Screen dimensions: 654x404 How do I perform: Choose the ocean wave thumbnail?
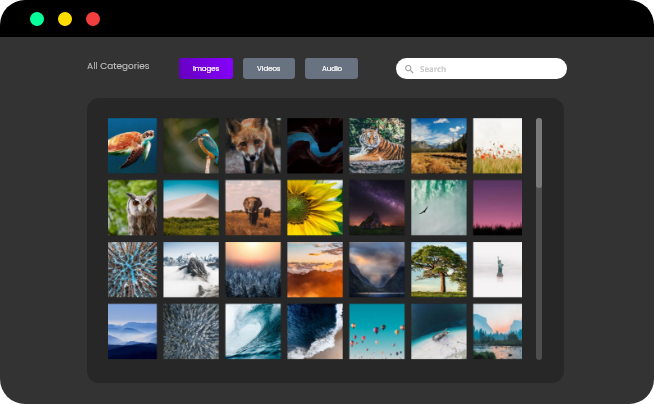coord(254,331)
